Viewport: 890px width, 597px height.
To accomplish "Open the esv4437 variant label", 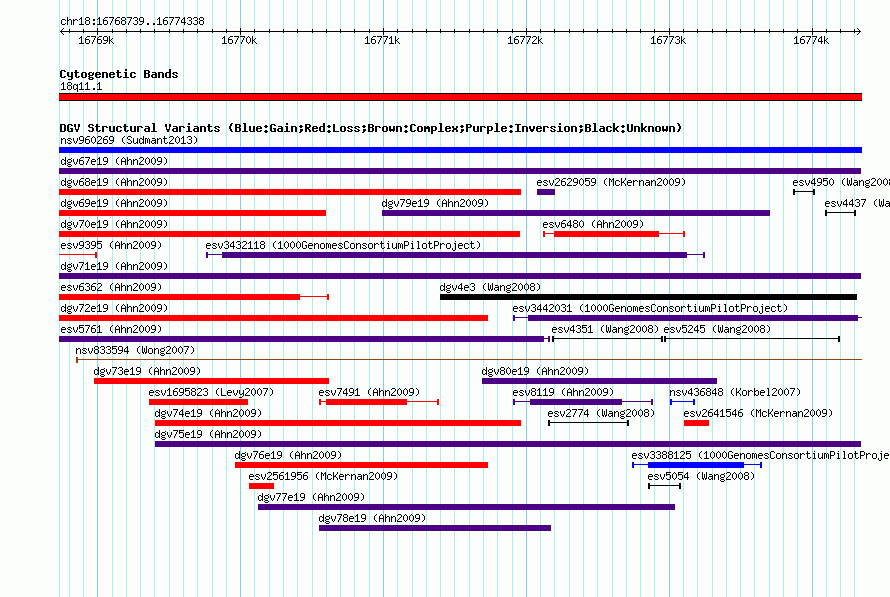I will 857,203.
